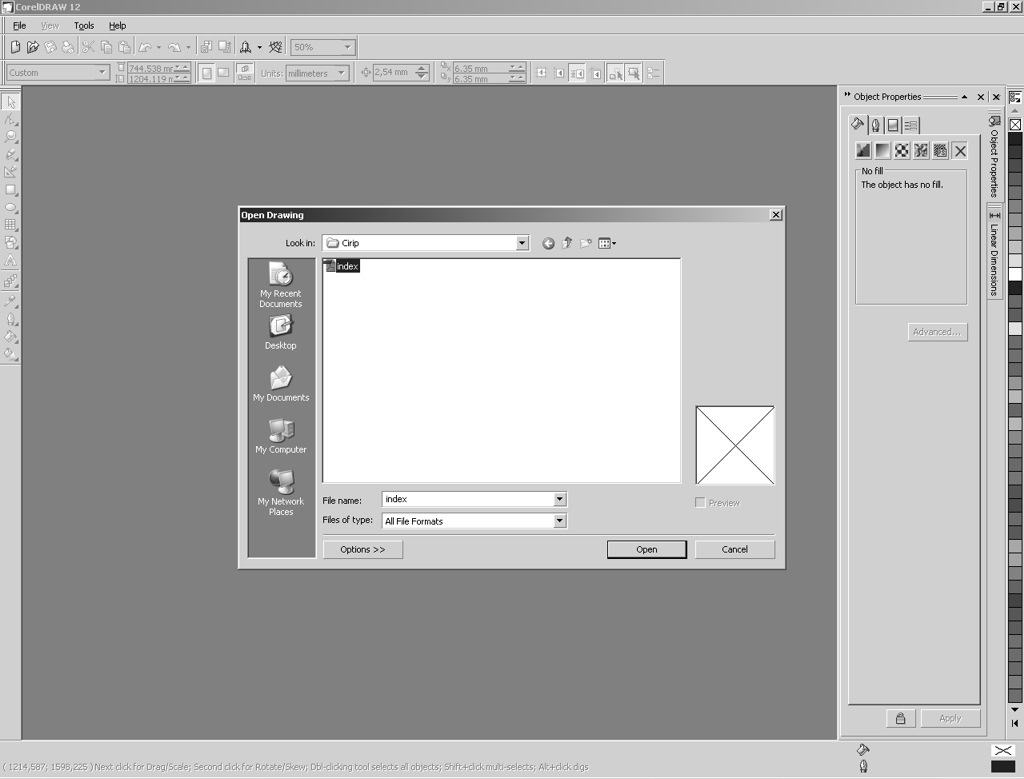Select the Outline pen tool

(x=10, y=319)
